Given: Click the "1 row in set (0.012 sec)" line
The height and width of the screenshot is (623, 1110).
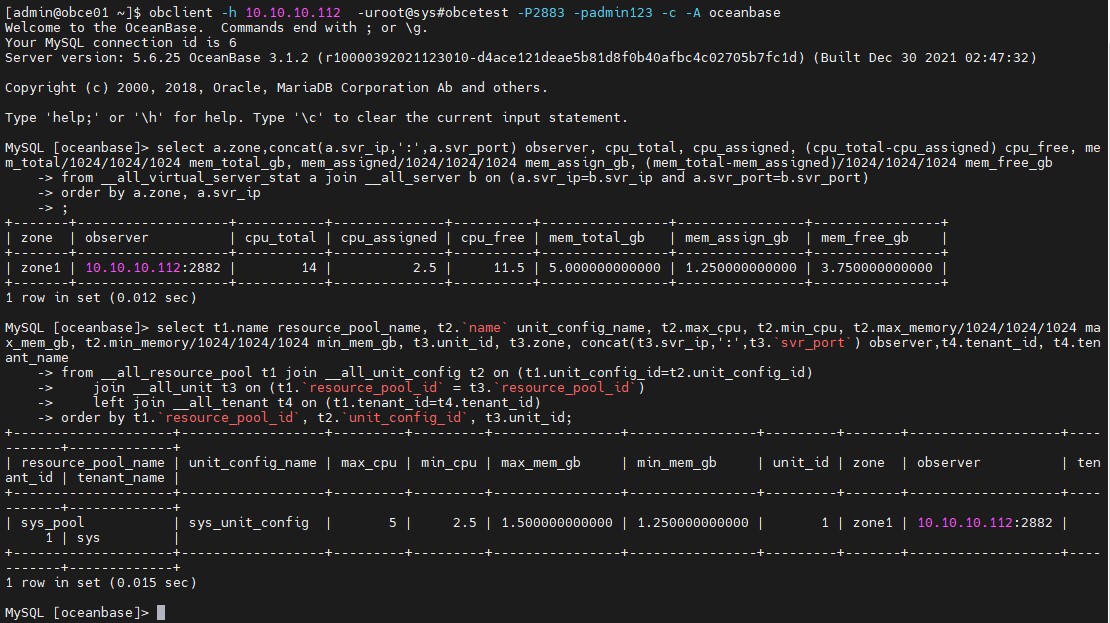Looking at the screenshot, I should click(101, 298).
